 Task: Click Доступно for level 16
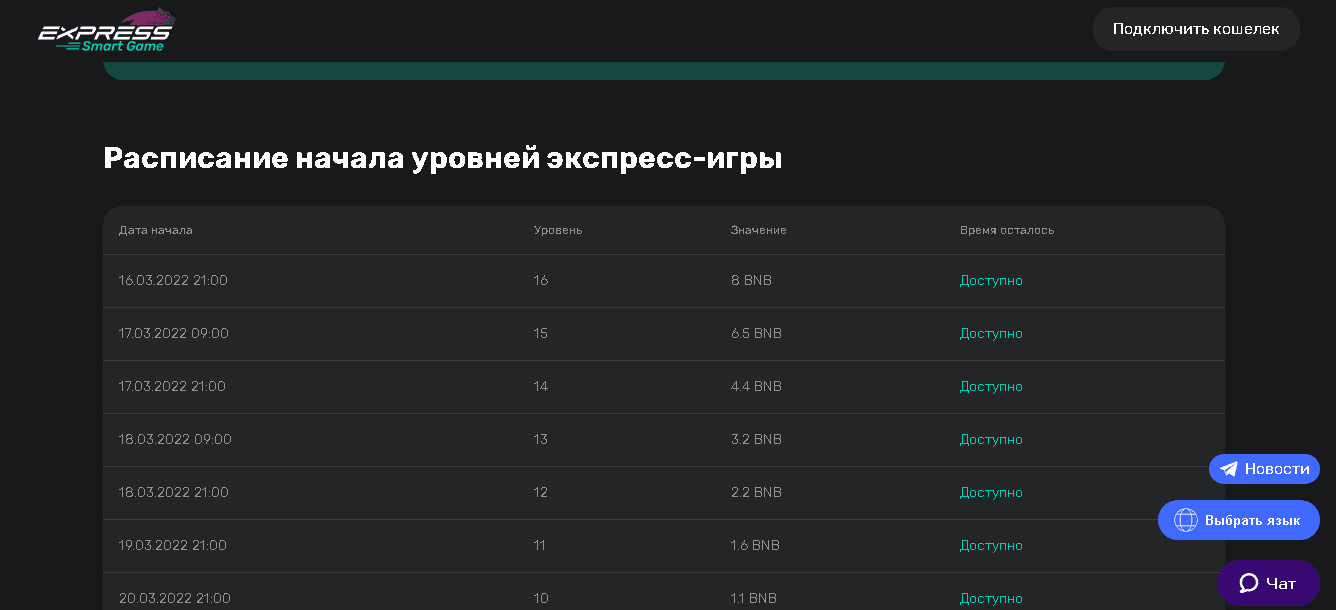point(991,281)
